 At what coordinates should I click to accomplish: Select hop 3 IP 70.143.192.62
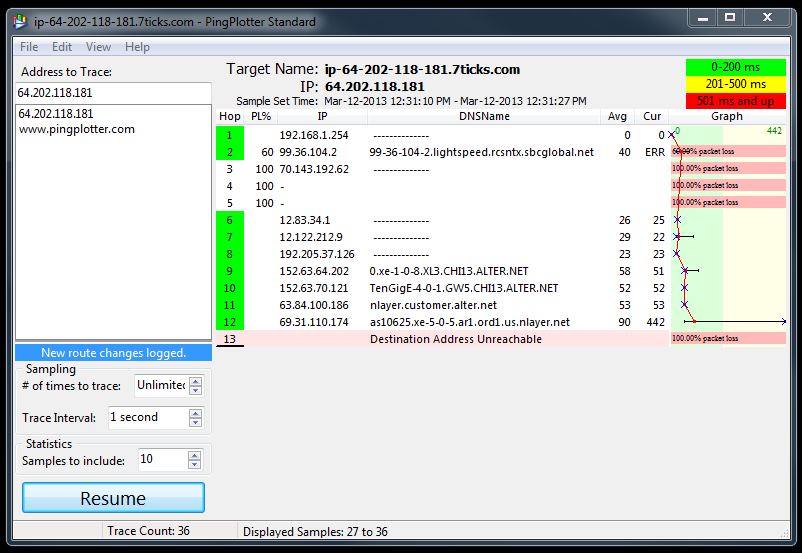314,169
